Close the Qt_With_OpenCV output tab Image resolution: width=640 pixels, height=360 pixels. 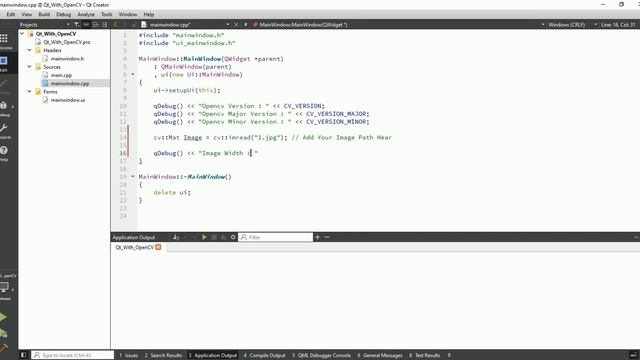click(158, 247)
